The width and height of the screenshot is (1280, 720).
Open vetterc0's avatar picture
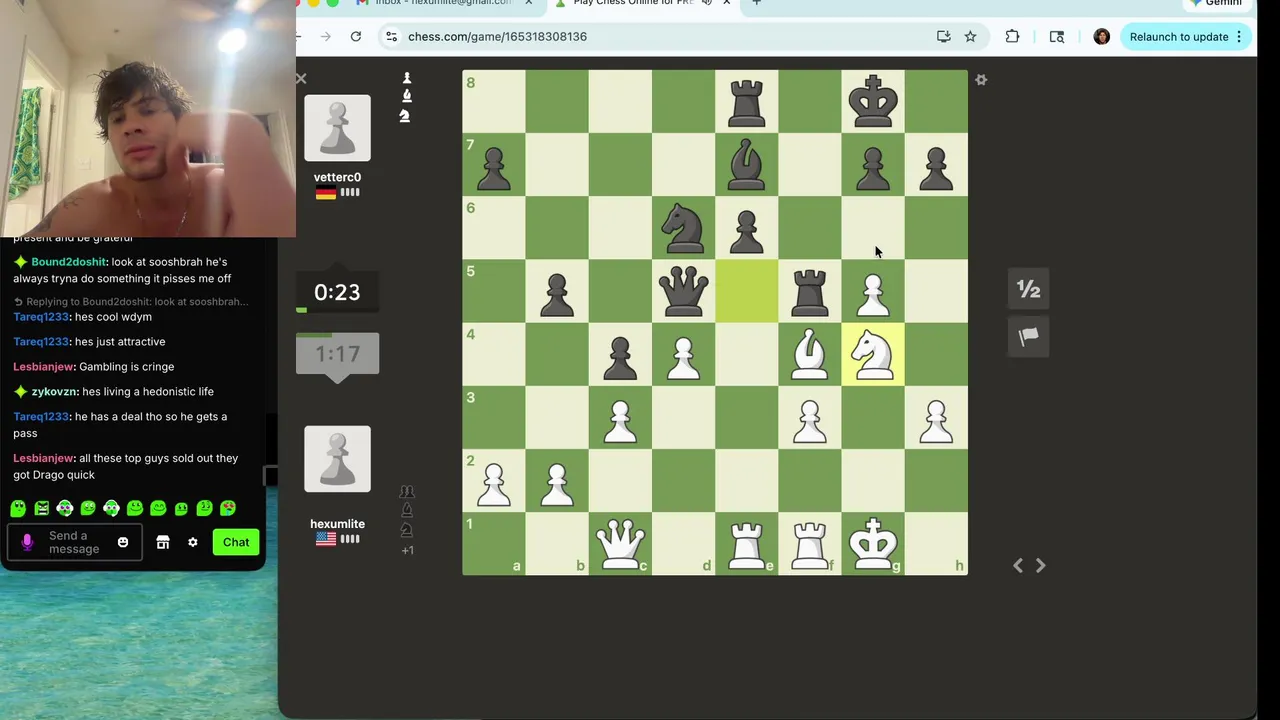click(337, 128)
